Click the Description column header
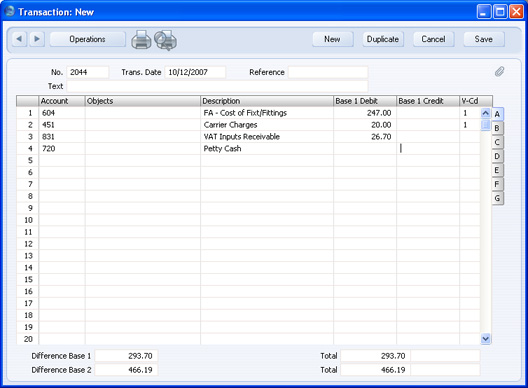Screen dimensions: 528x388 click(x=267, y=101)
